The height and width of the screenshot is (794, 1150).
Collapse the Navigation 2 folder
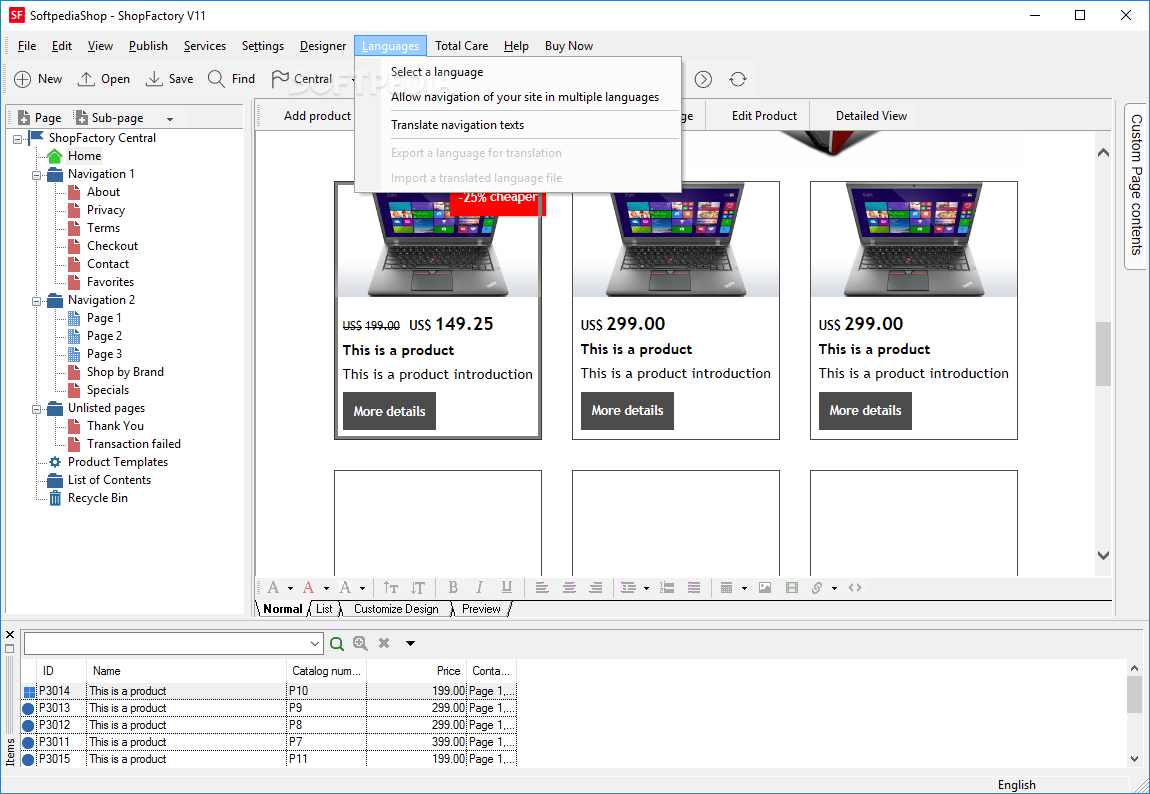point(36,301)
